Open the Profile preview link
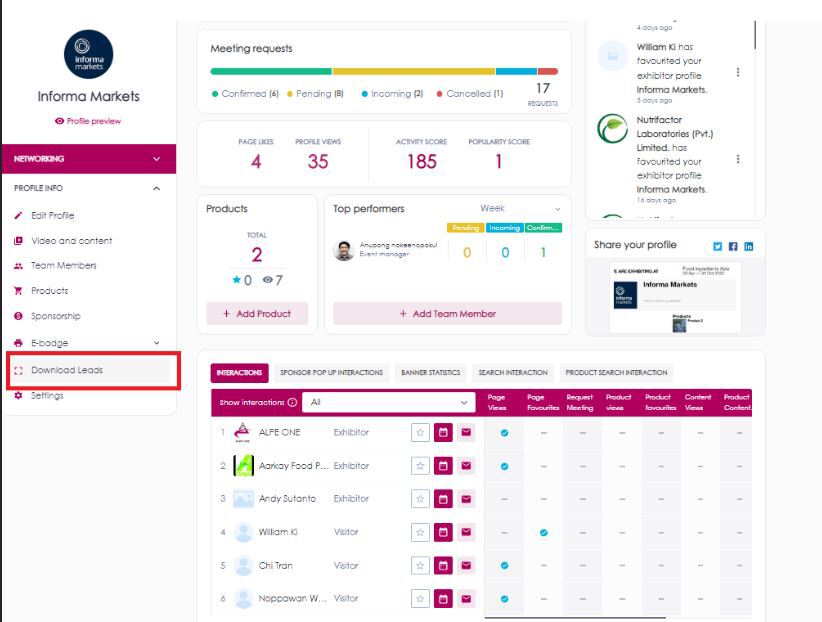 point(88,121)
